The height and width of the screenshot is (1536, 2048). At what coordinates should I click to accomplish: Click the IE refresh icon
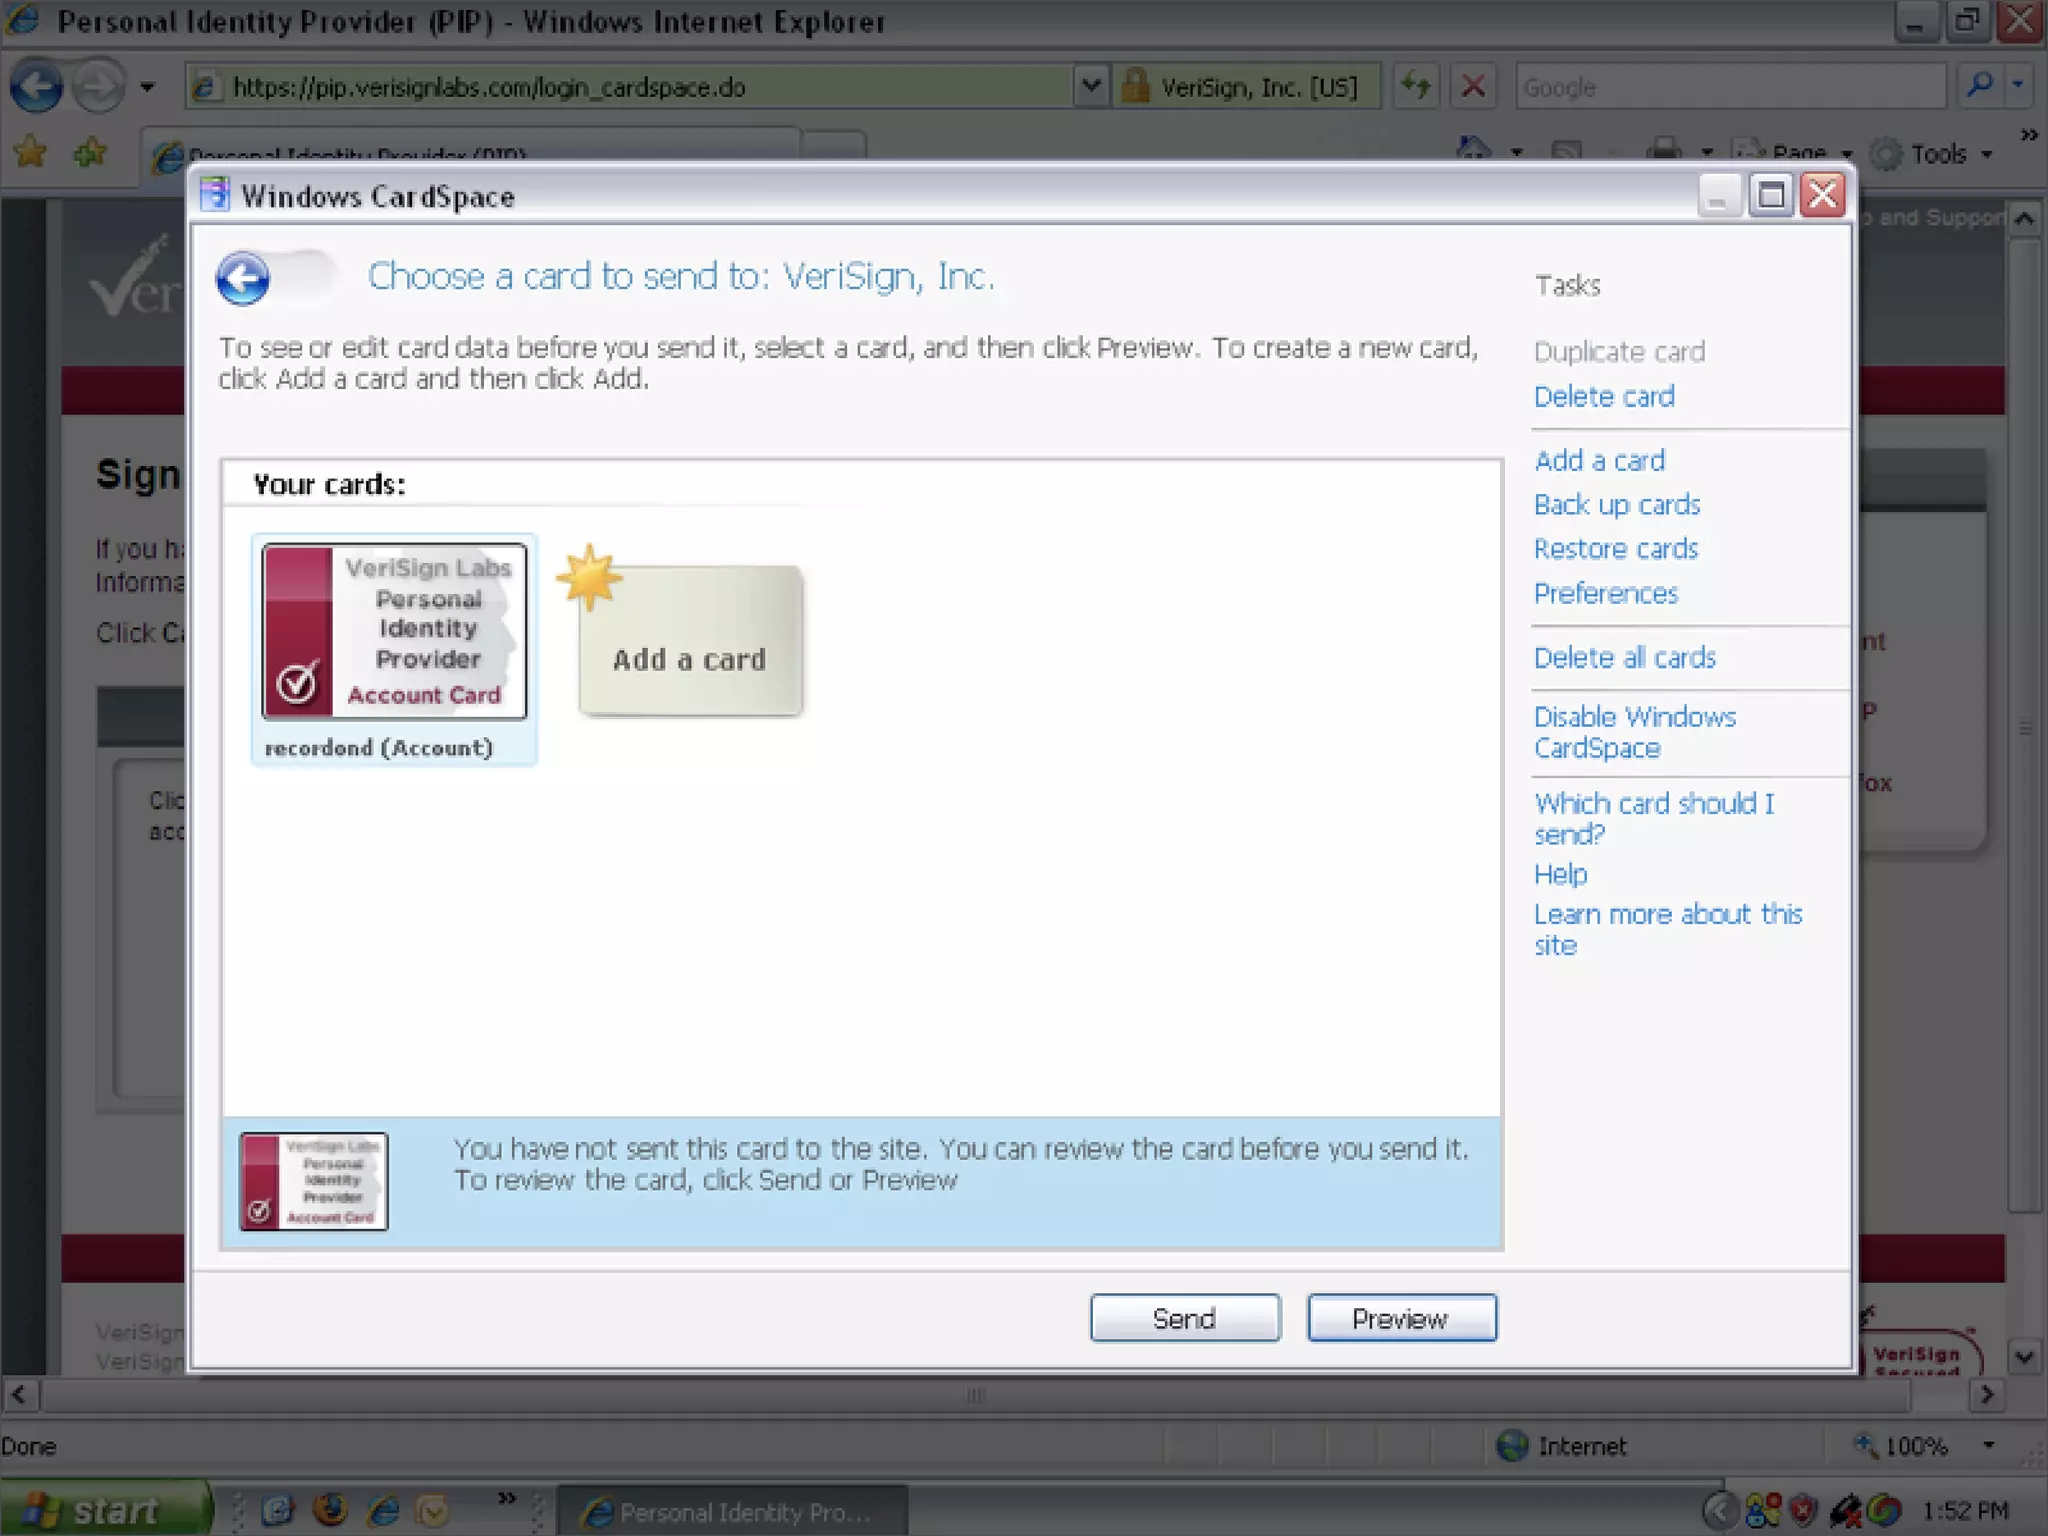coord(1416,86)
